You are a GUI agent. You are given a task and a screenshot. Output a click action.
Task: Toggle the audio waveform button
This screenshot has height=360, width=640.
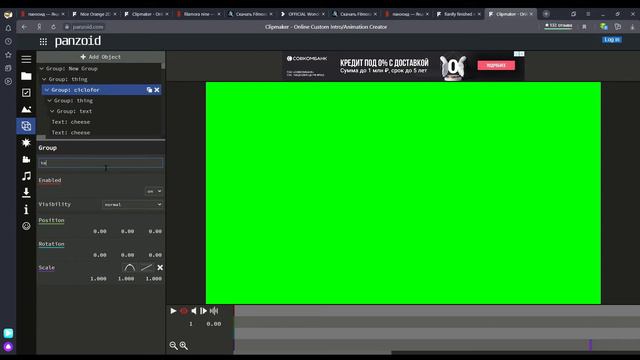(213, 311)
